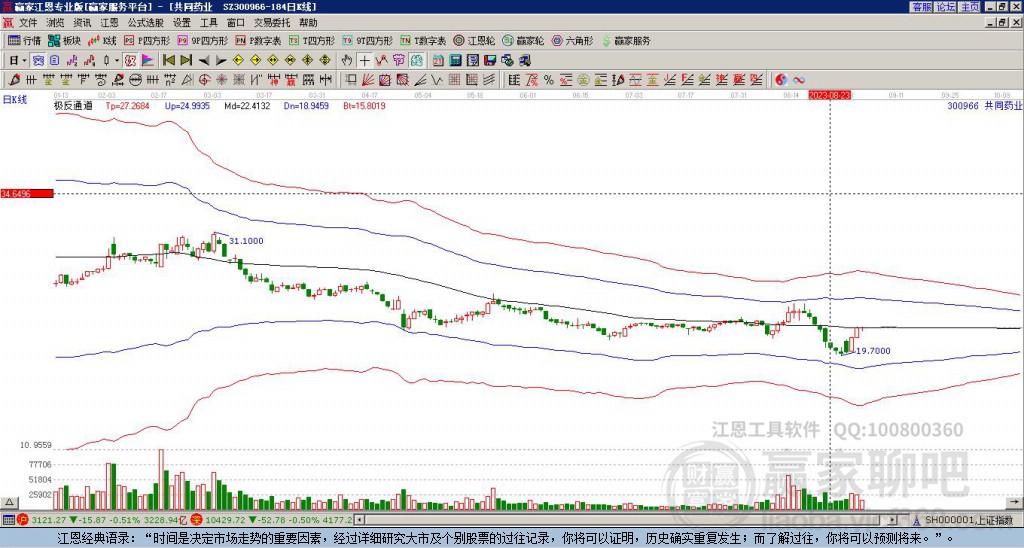Image resolution: width=1024 pixels, height=548 pixels.
Task: Jump to first bar icon
Action: coord(168,60)
